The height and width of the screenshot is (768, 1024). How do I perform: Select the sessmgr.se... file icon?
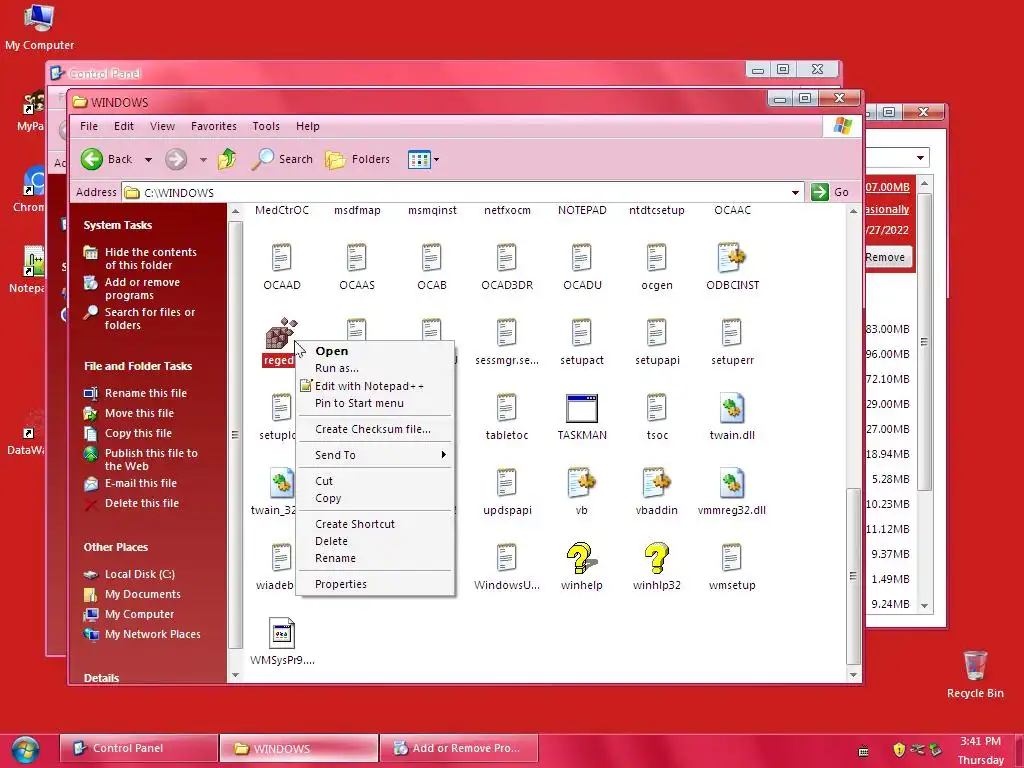[507, 333]
